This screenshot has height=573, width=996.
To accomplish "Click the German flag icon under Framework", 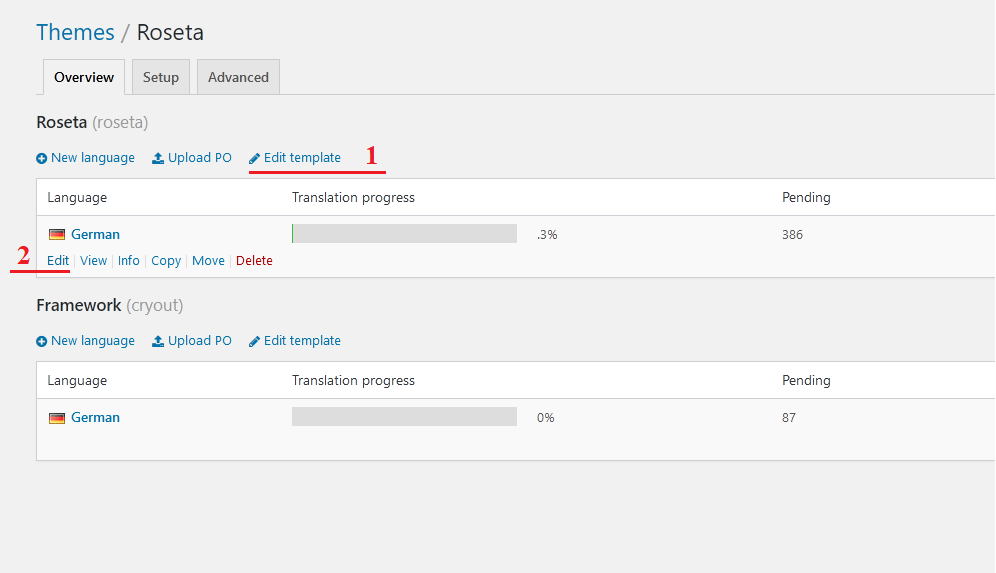I will pyautogui.click(x=57, y=417).
